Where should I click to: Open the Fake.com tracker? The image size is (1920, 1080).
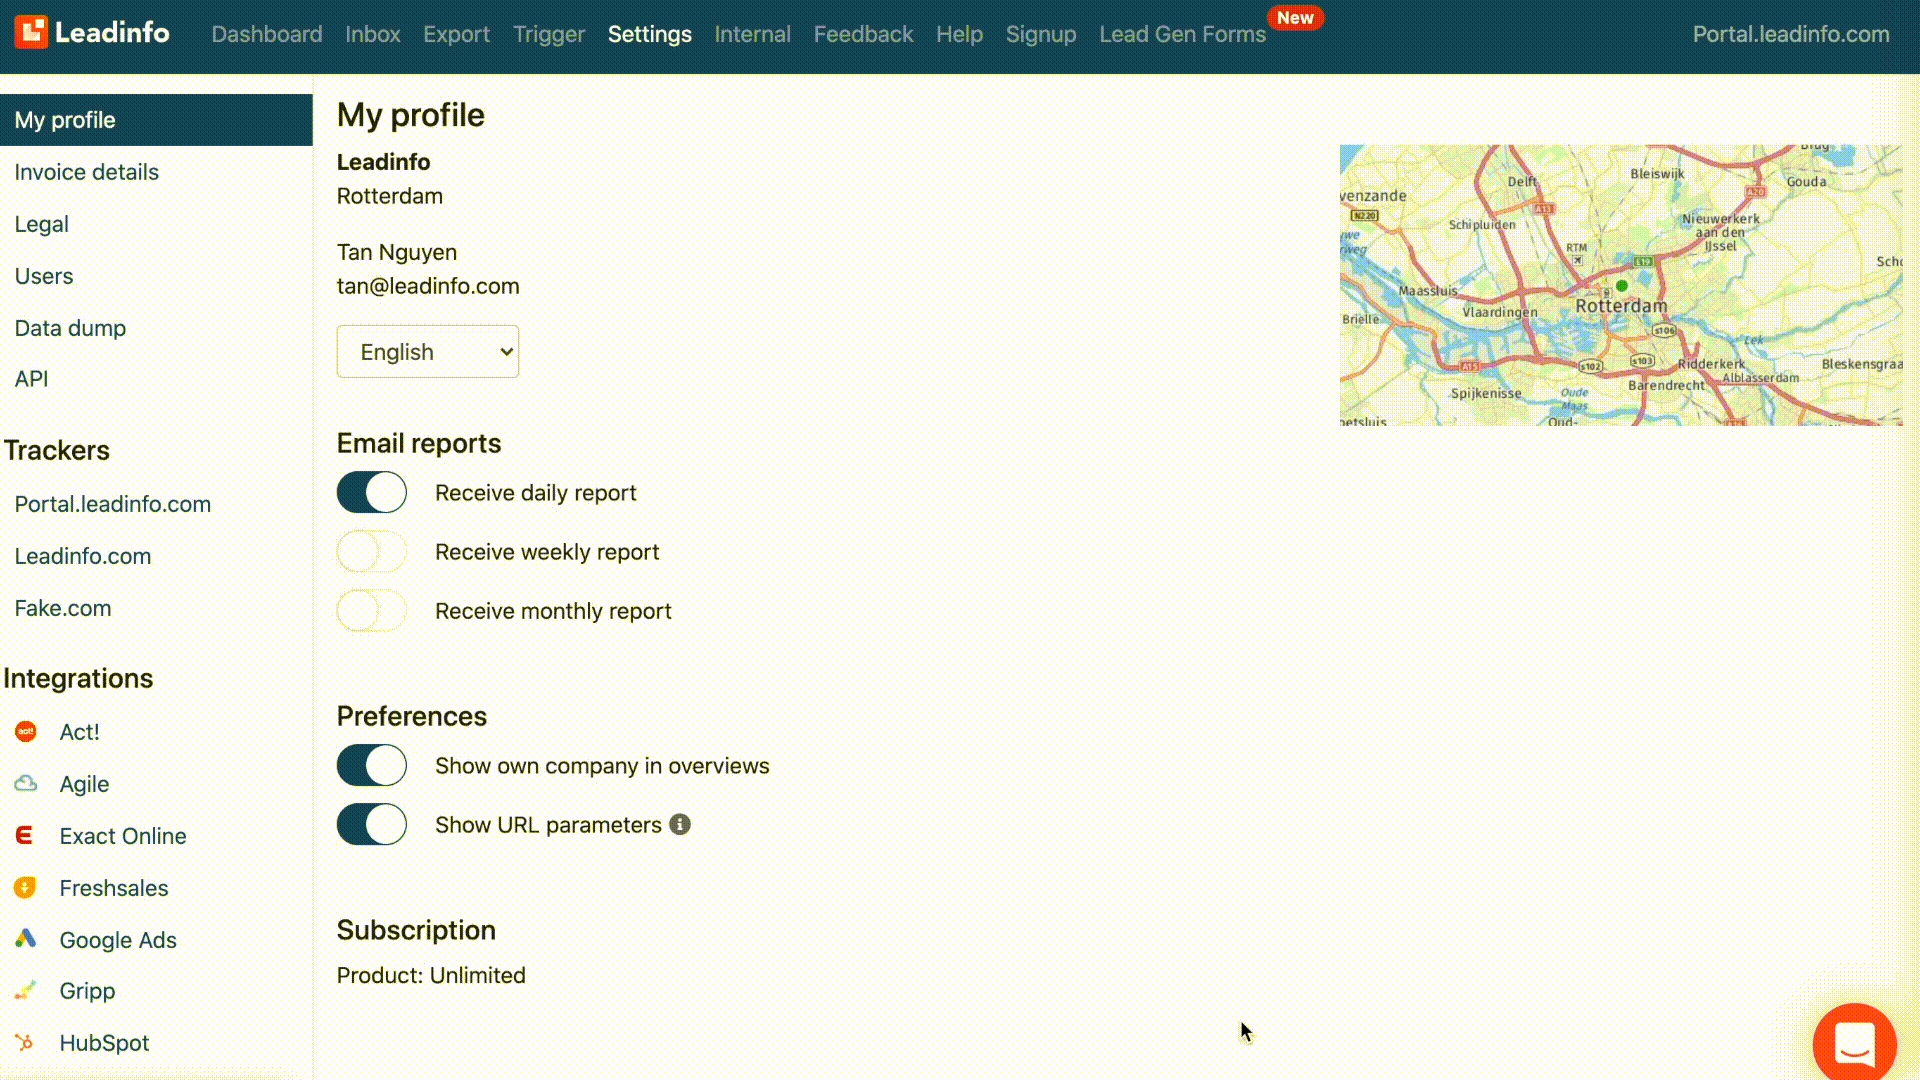click(x=63, y=608)
